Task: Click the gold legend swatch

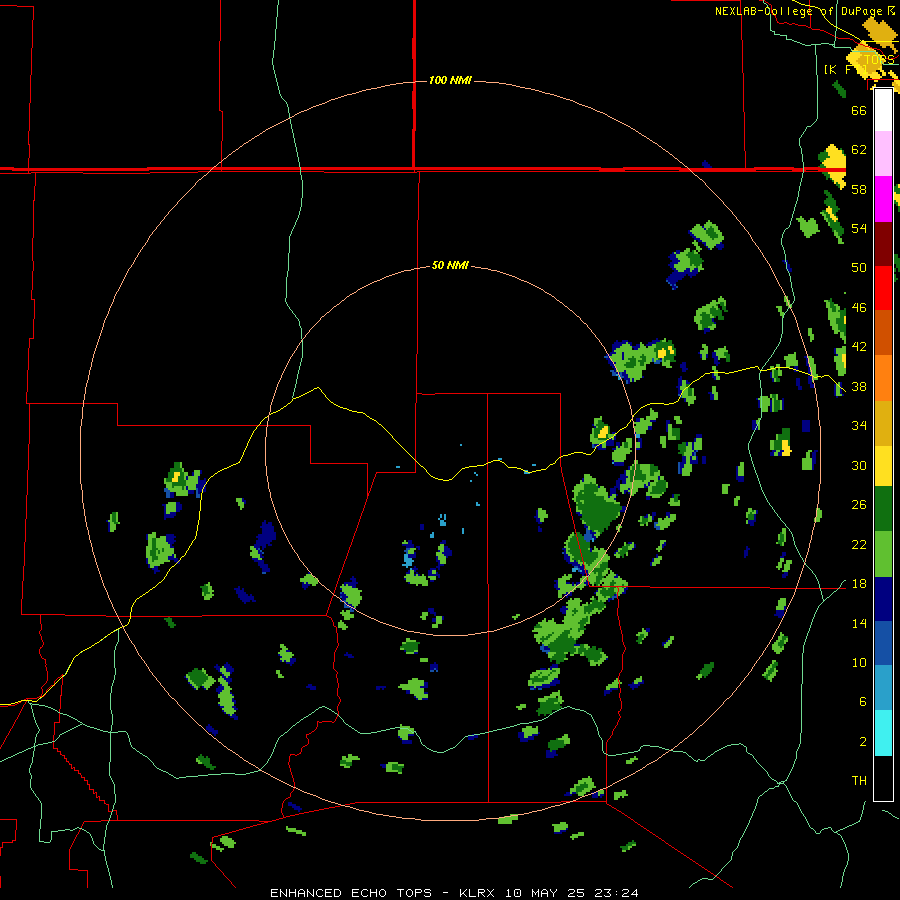Action: tap(883, 423)
